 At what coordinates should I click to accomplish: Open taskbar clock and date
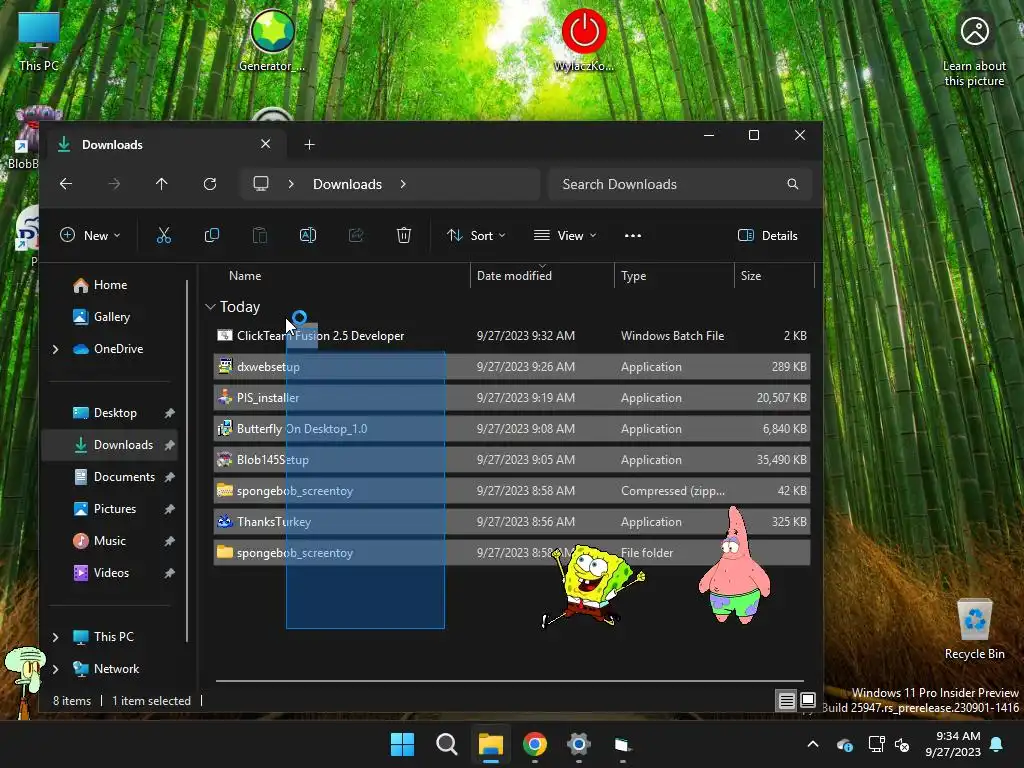click(953, 744)
